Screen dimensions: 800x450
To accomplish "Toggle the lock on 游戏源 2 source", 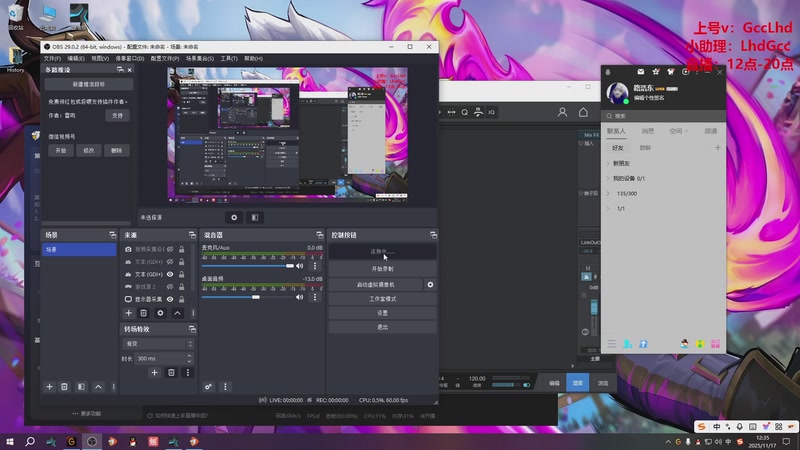I will [182, 287].
